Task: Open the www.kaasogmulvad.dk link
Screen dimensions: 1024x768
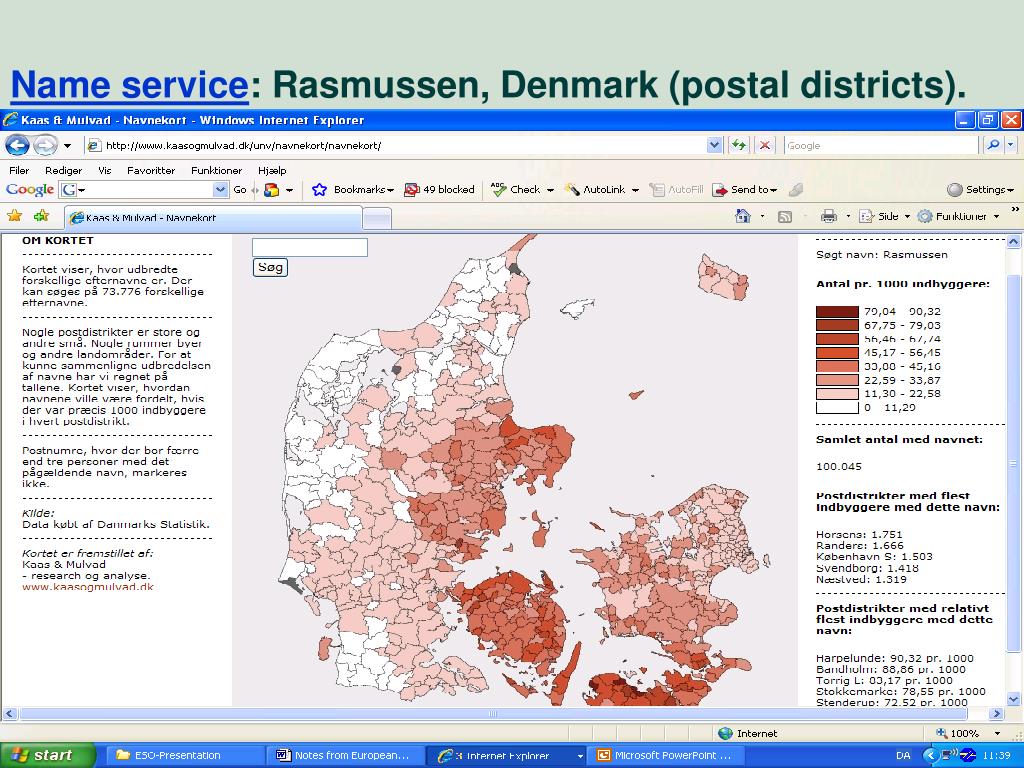Action: tap(88, 586)
